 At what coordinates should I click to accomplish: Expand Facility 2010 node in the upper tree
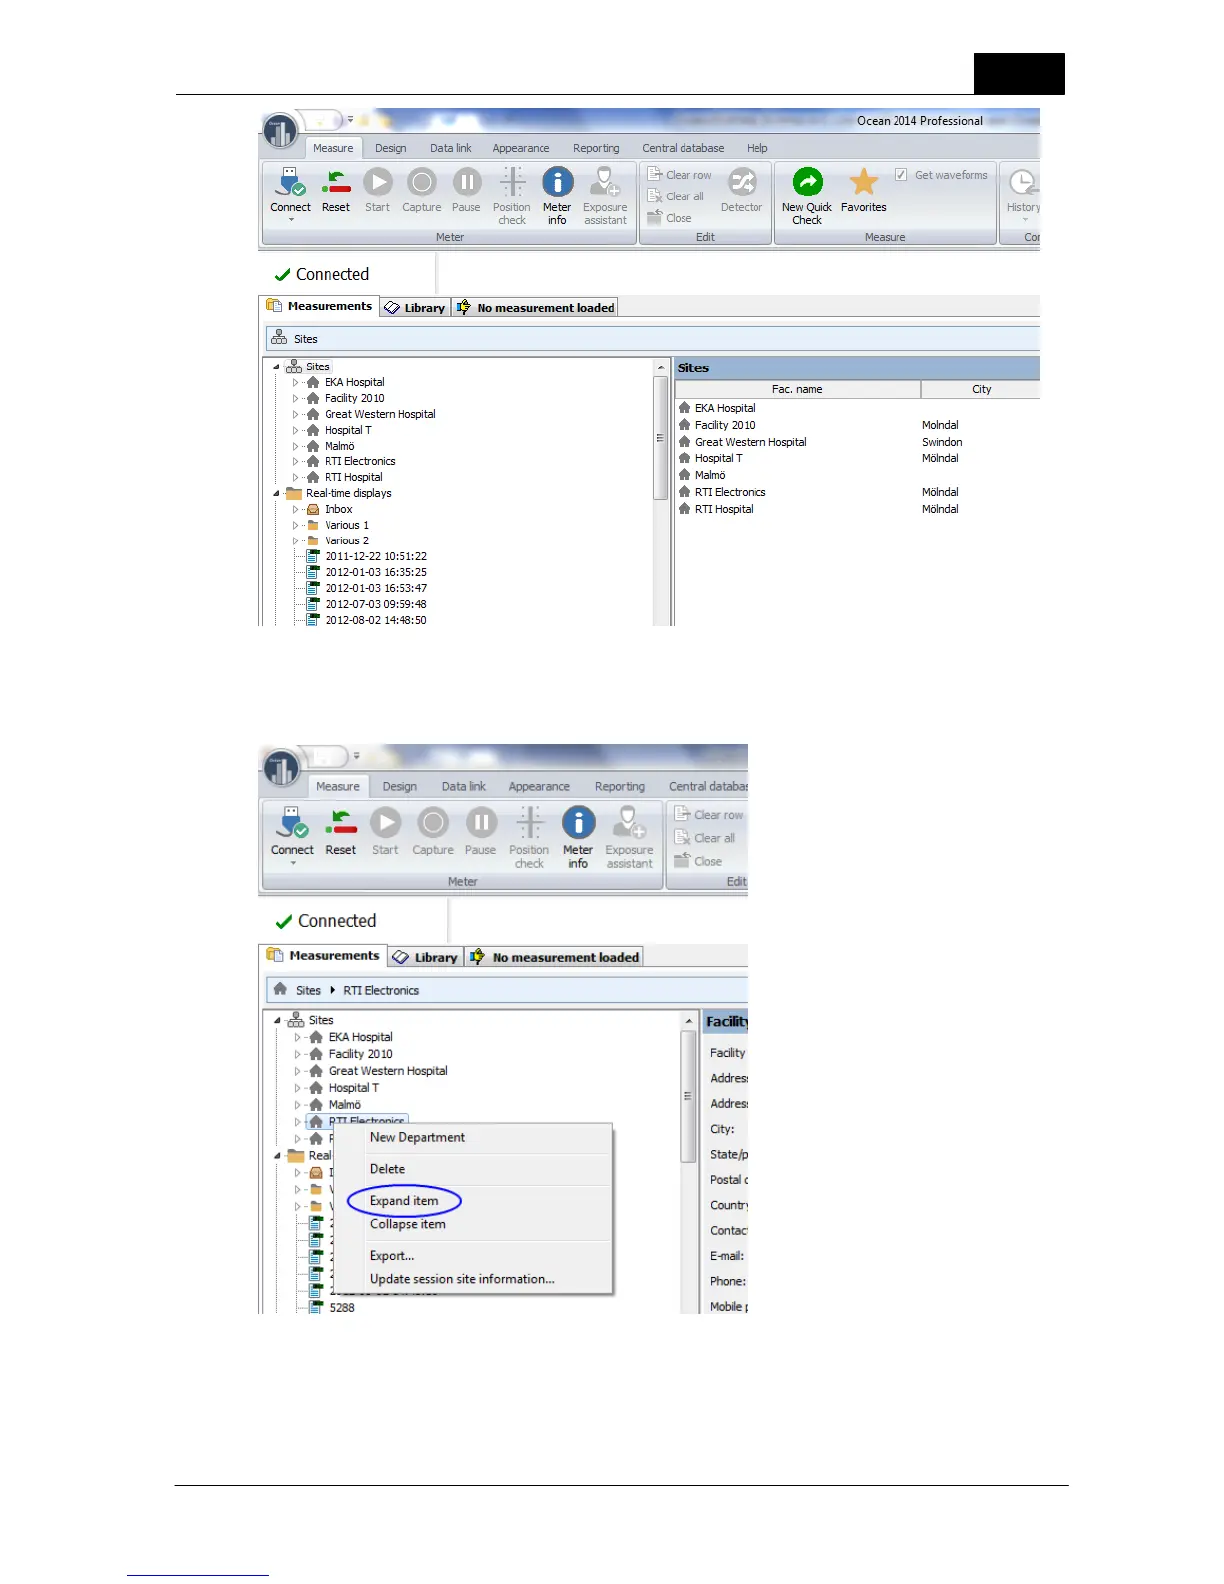pyautogui.click(x=295, y=398)
